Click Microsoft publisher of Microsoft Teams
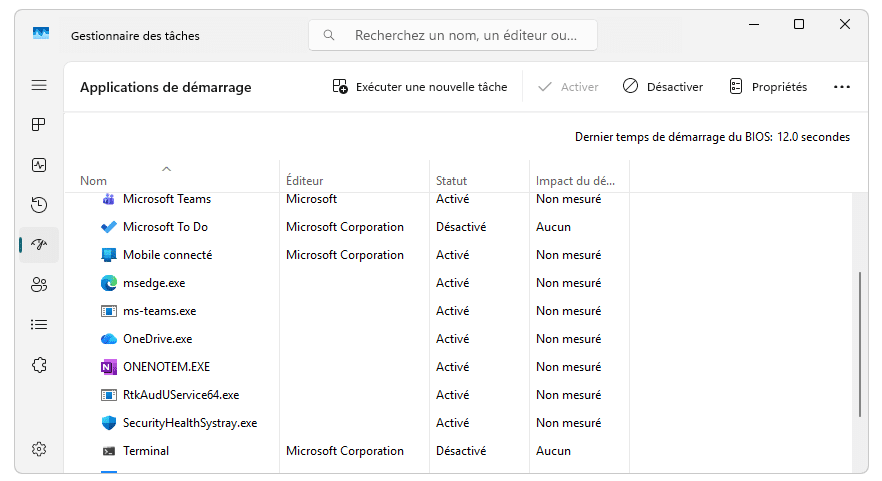The image size is (882, 481). [x=311, y=199]
